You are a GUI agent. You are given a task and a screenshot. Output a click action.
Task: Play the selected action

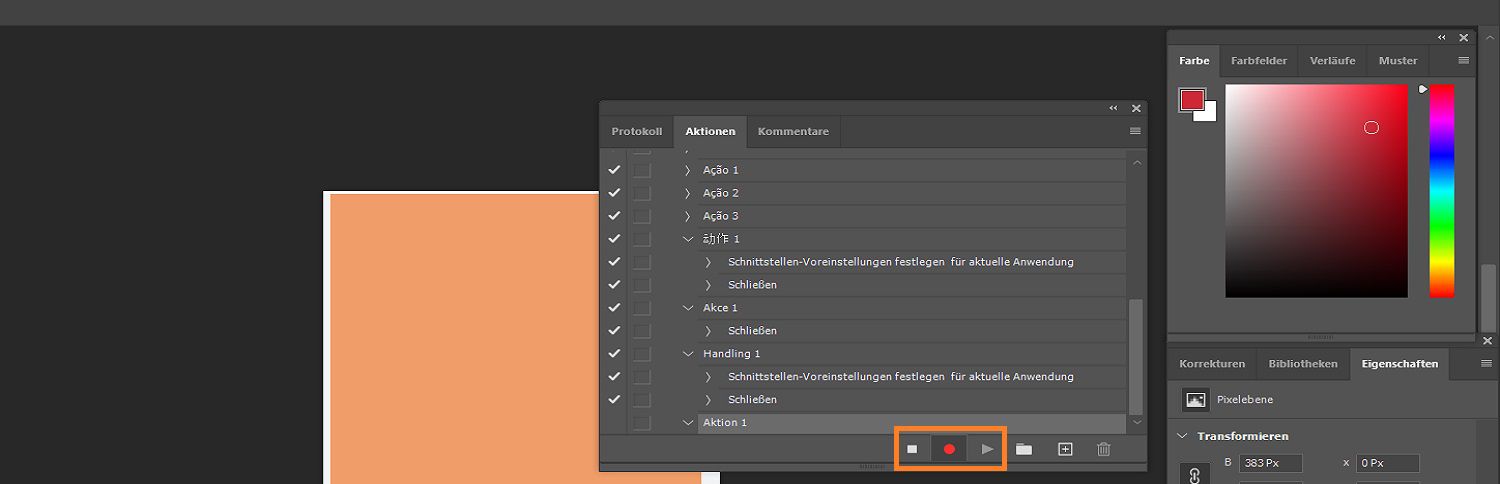987,449
